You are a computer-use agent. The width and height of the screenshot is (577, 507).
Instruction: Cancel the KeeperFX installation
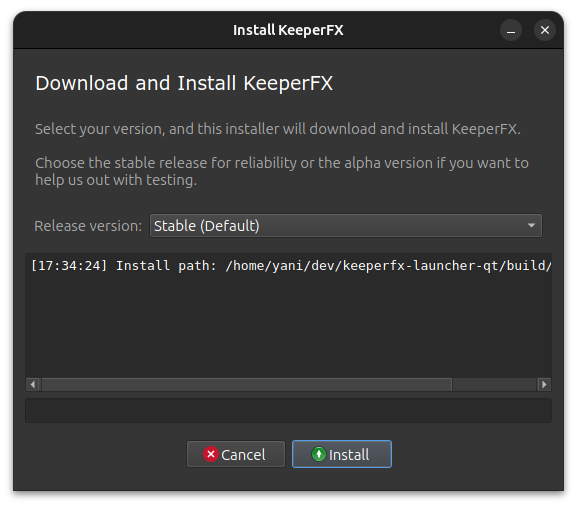click(x=236, y=454)
